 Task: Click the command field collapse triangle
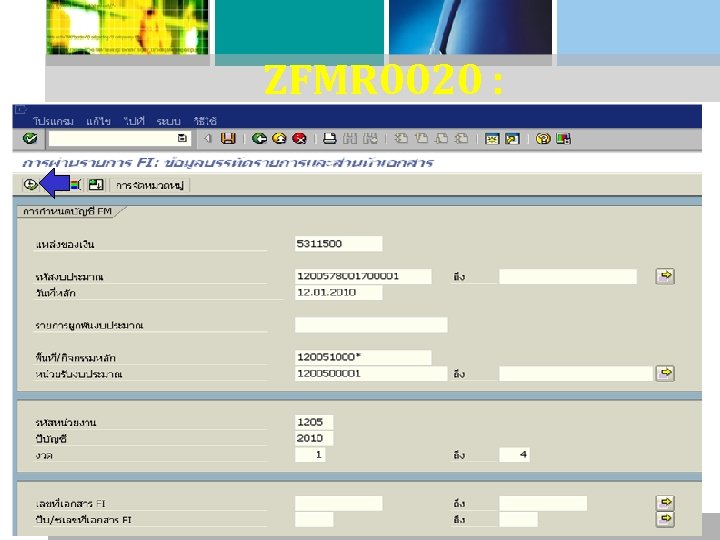click(x=208, y=138)
